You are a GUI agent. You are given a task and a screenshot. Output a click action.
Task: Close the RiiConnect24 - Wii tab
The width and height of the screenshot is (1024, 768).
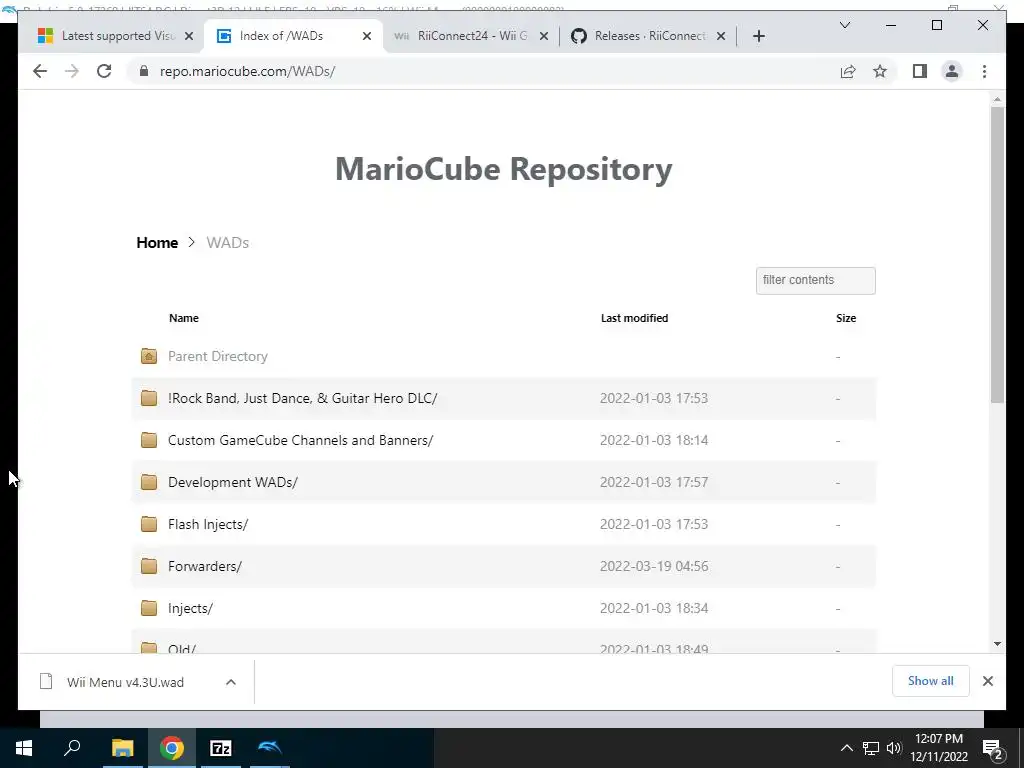543,36
